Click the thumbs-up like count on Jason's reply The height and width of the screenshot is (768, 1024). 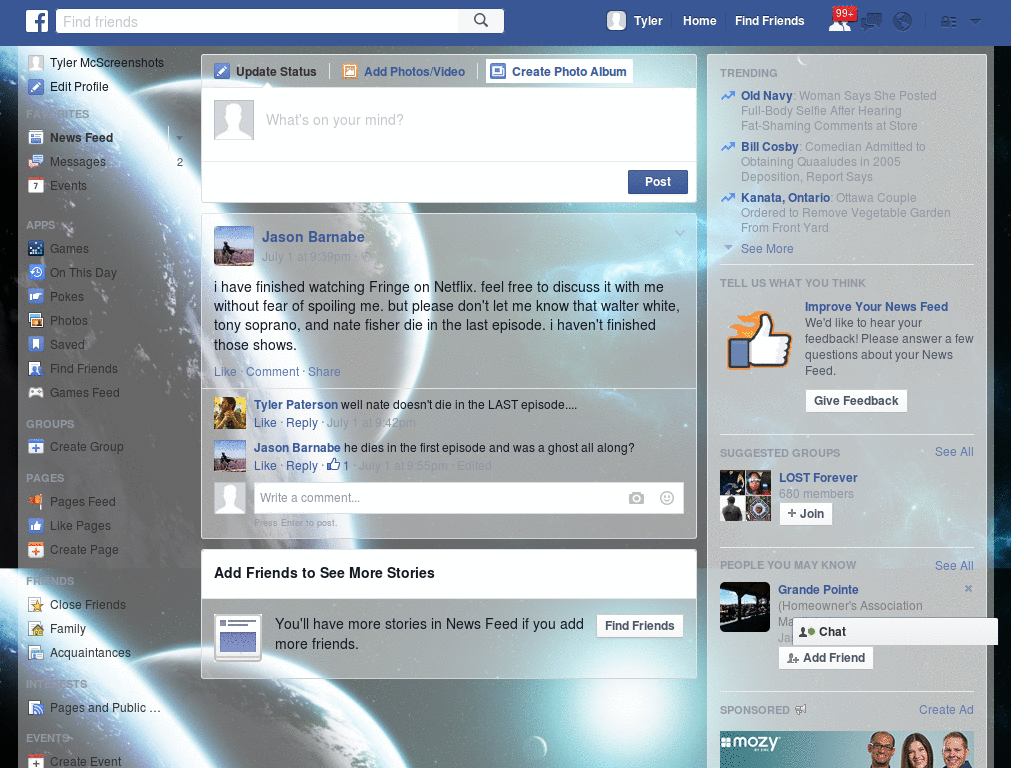338,466
